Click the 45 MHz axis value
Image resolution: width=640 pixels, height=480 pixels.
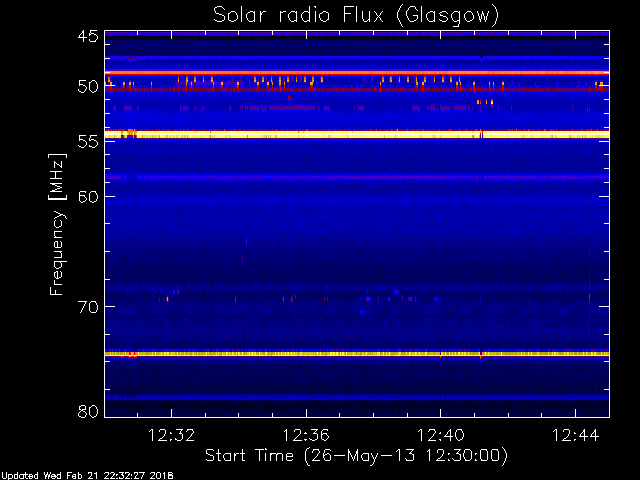[88, 36]
